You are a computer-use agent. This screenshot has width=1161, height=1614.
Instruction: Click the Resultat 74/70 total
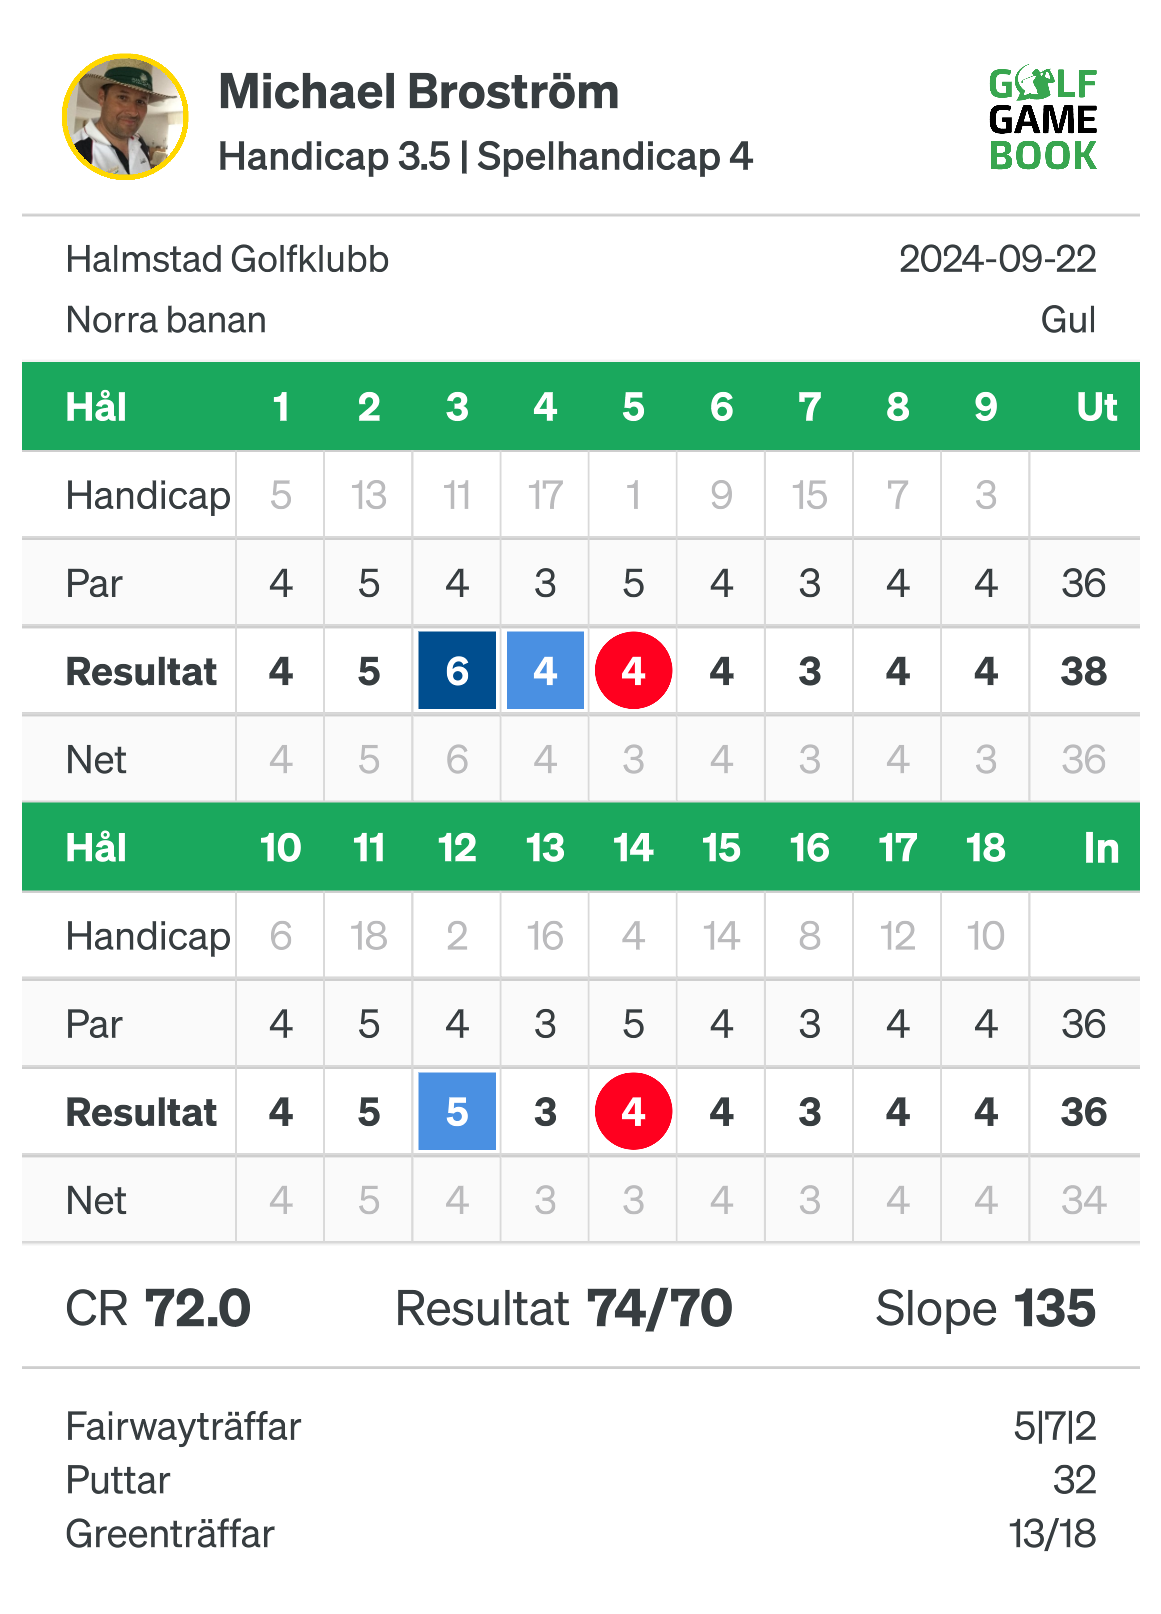click(x=564, y=1308)
